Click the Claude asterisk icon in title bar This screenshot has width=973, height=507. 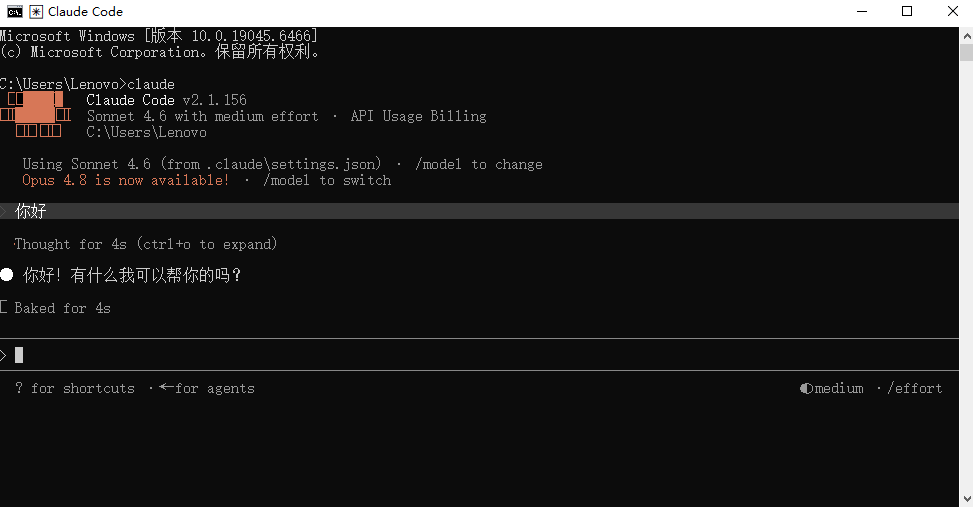pyautogui.click(x=36, y=11)
